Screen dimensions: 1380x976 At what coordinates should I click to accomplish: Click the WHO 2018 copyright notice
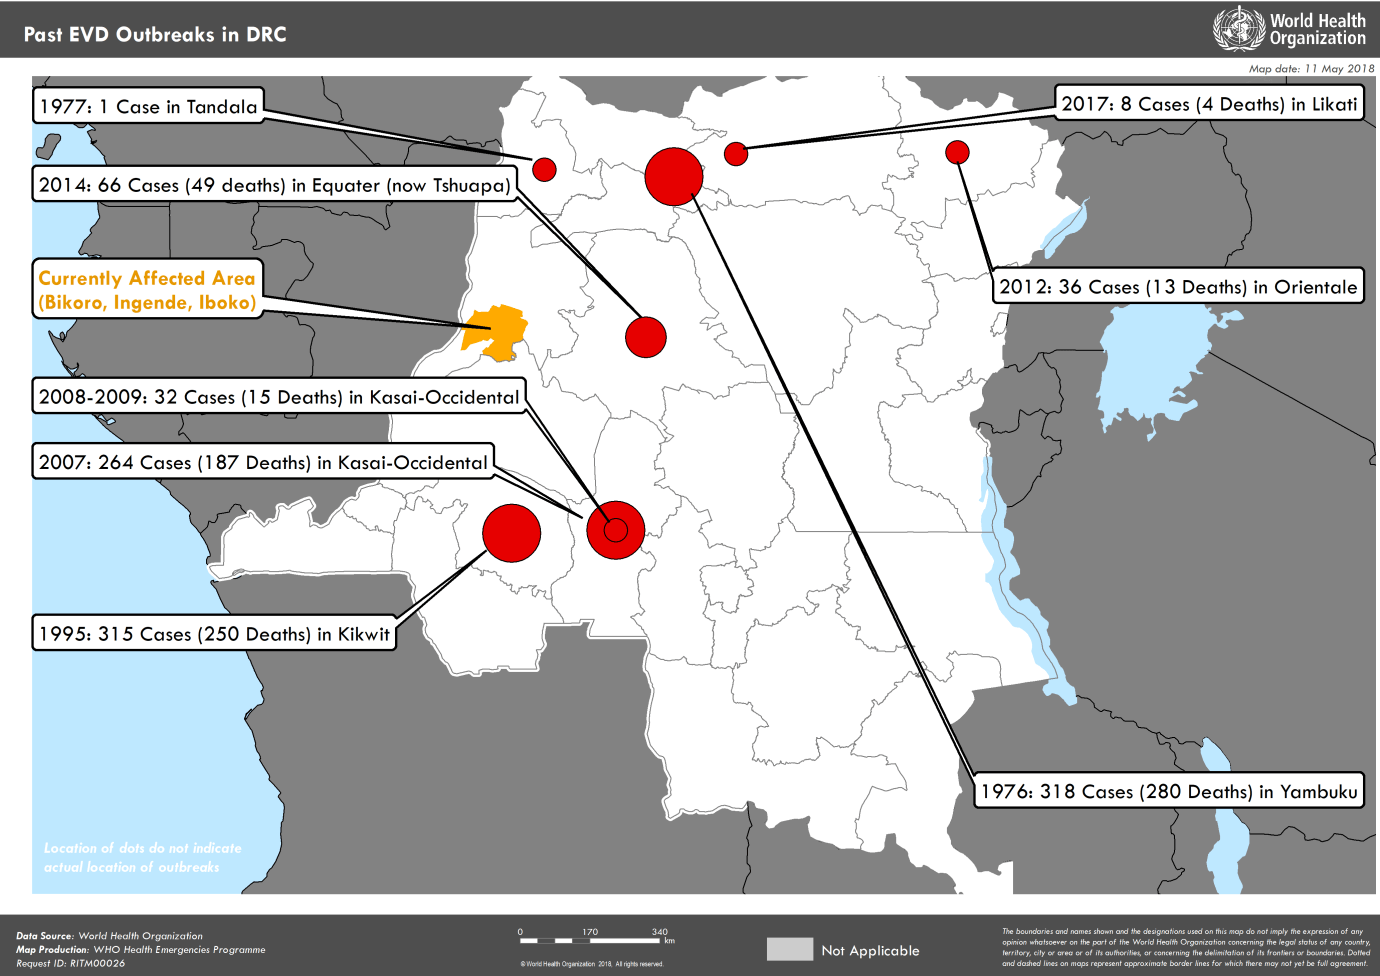coord(592,964)
